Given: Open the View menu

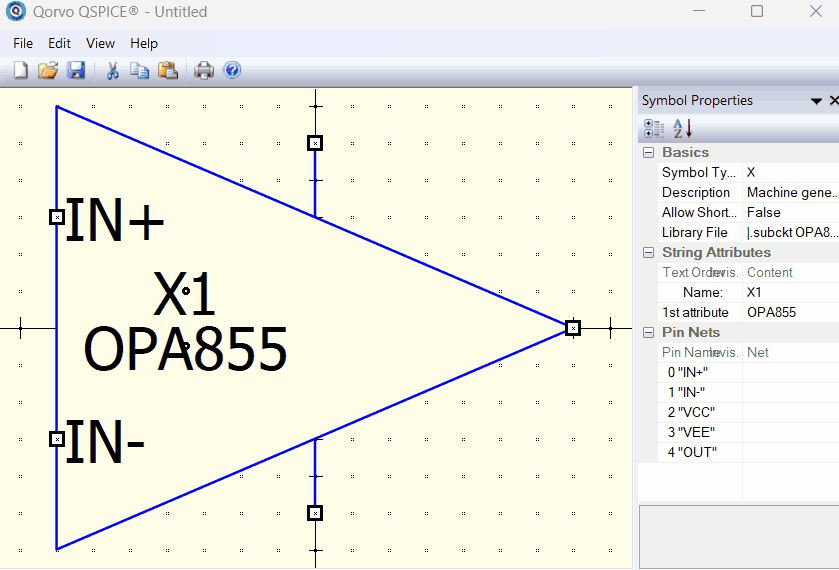Looking at the screenshot, I should (100, 43).
